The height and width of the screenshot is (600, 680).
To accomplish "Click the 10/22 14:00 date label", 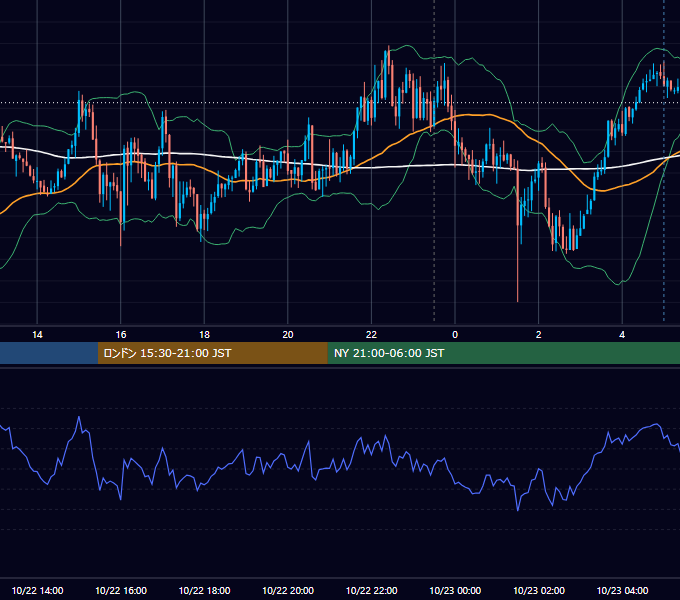I will 37,590.
